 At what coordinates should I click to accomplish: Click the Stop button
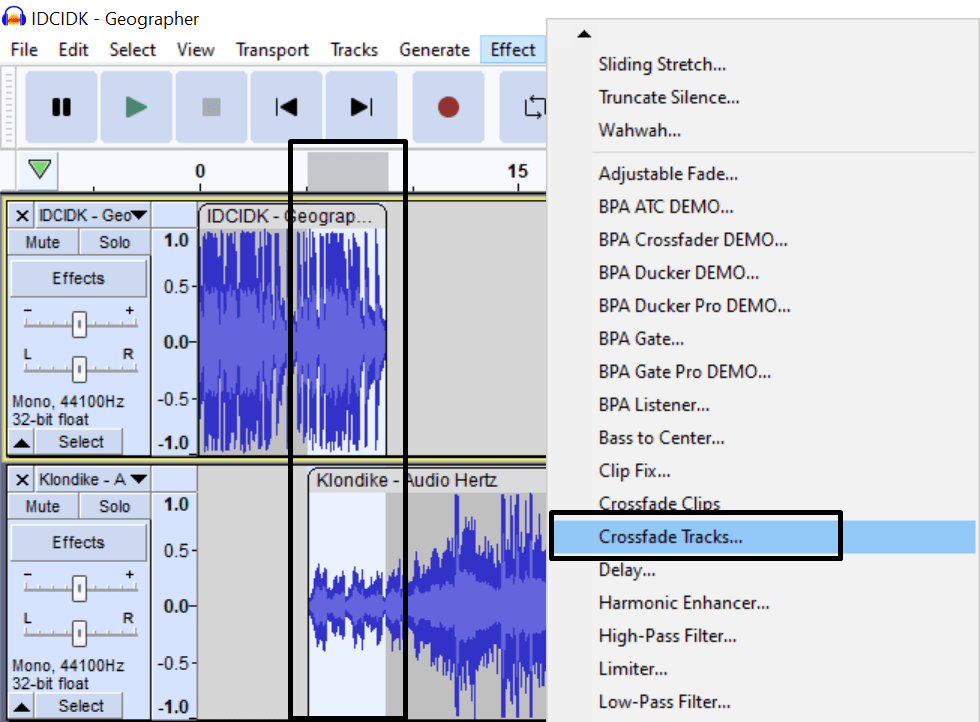coord(211,107)
